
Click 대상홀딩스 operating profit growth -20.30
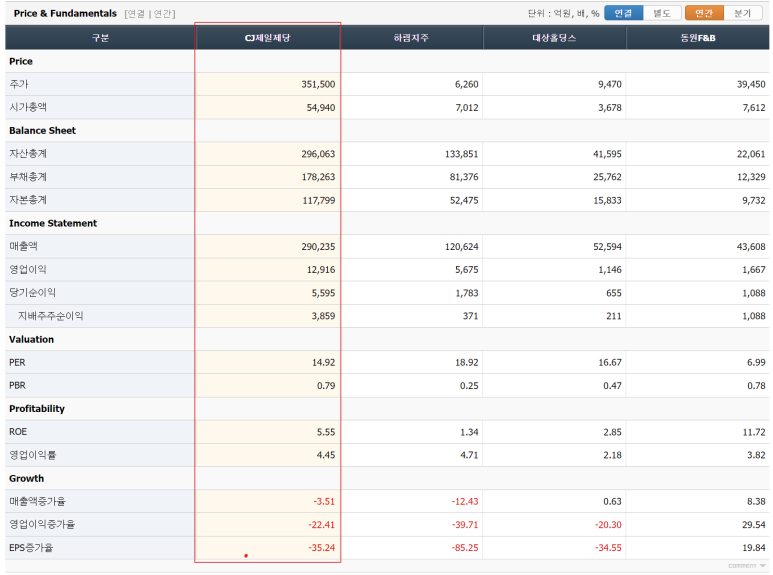pos(608,525)
